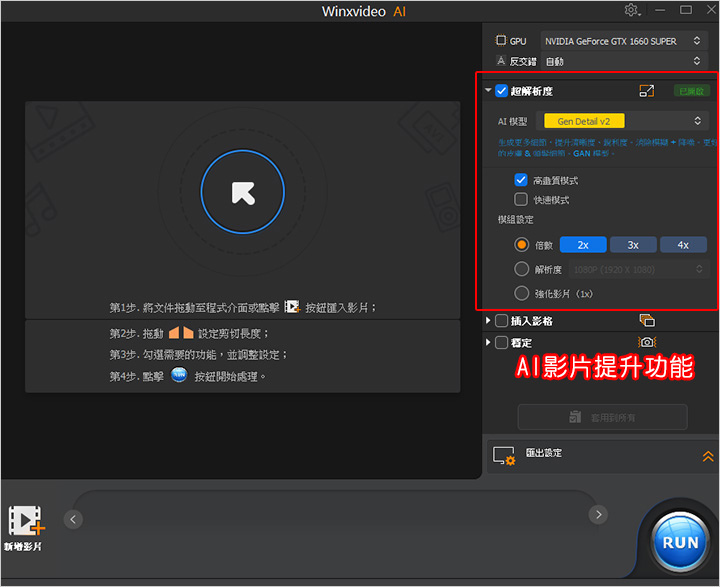Click the Winxvideo AI title
Screen dimensions: 720x587
coord(364,11)
